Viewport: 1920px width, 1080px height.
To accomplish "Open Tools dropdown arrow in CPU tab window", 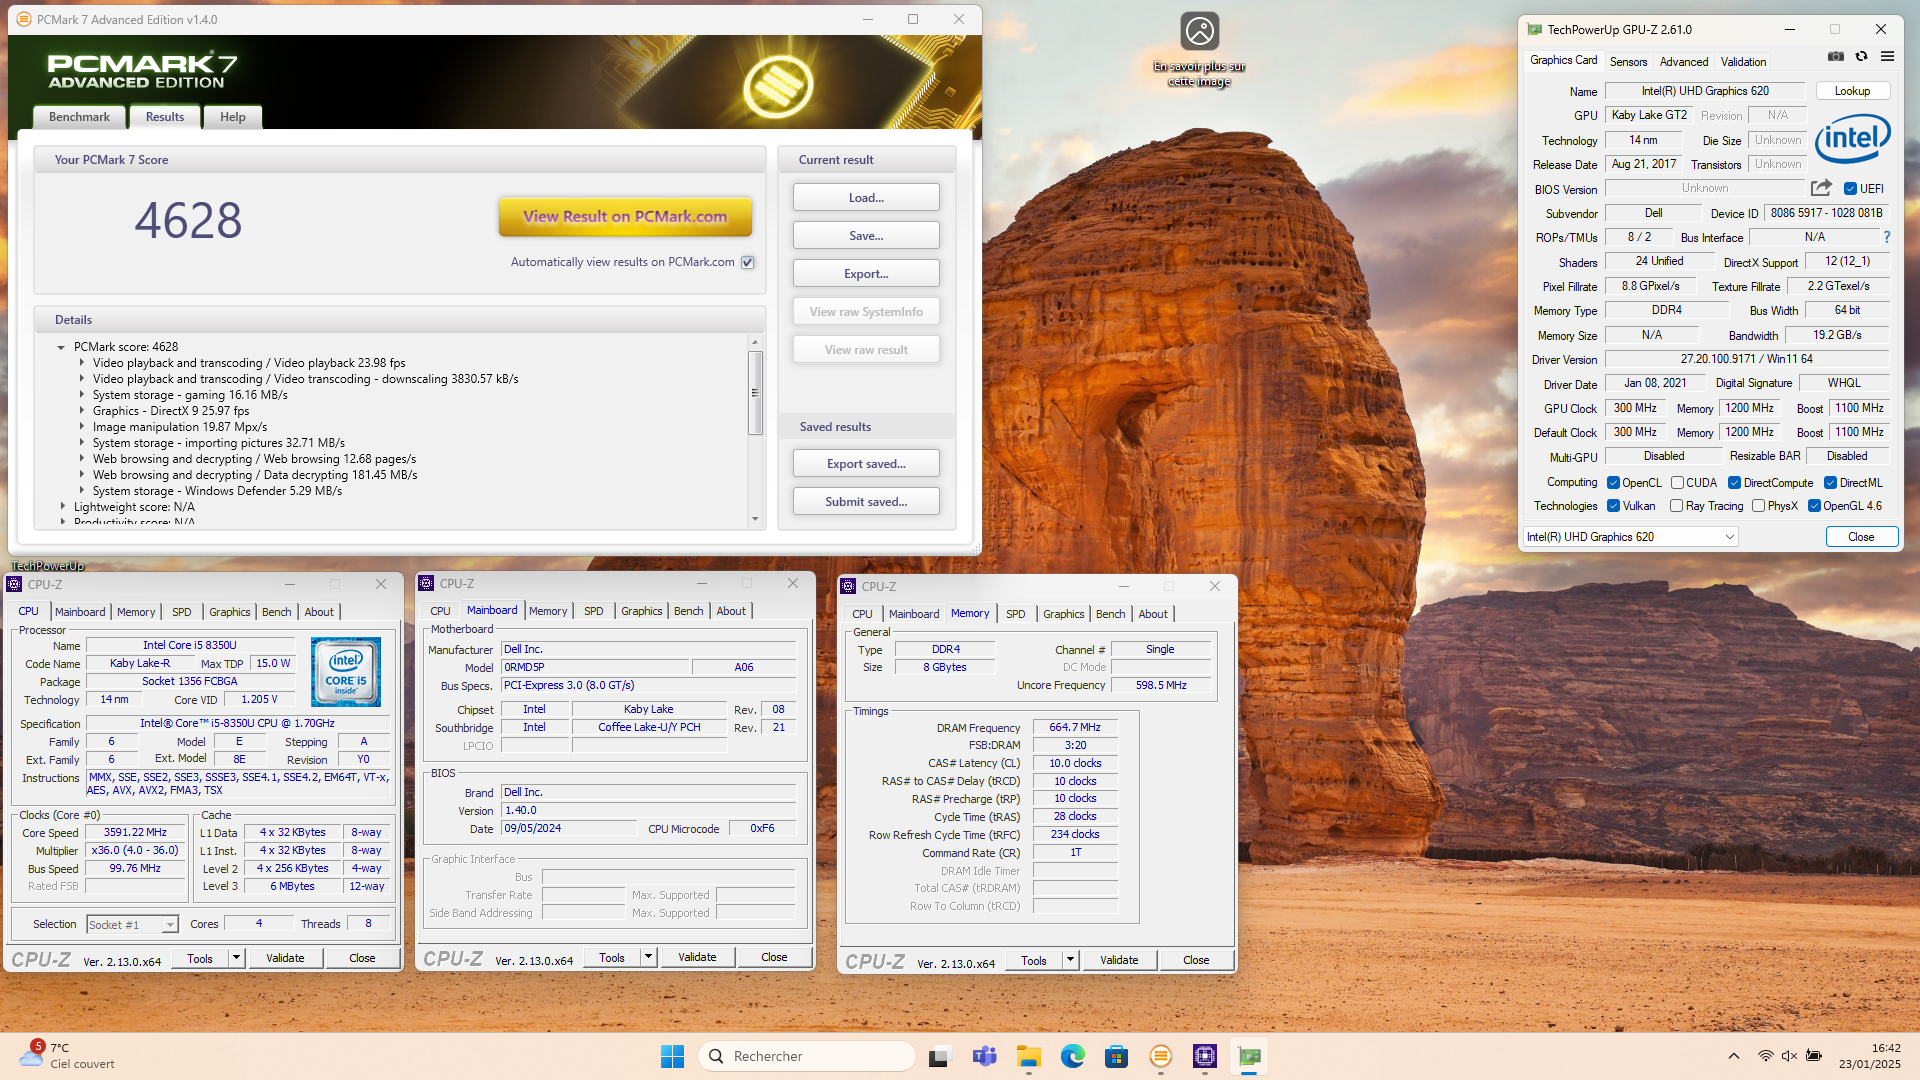I will pos(237,958).
